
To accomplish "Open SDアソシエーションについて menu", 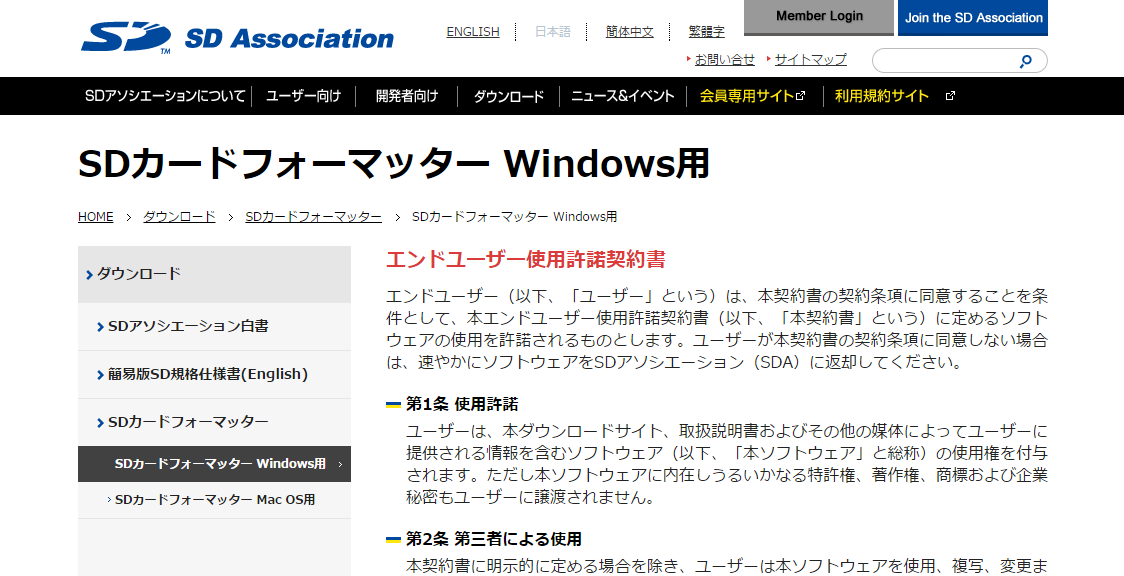I will click(x=165, y=96).
